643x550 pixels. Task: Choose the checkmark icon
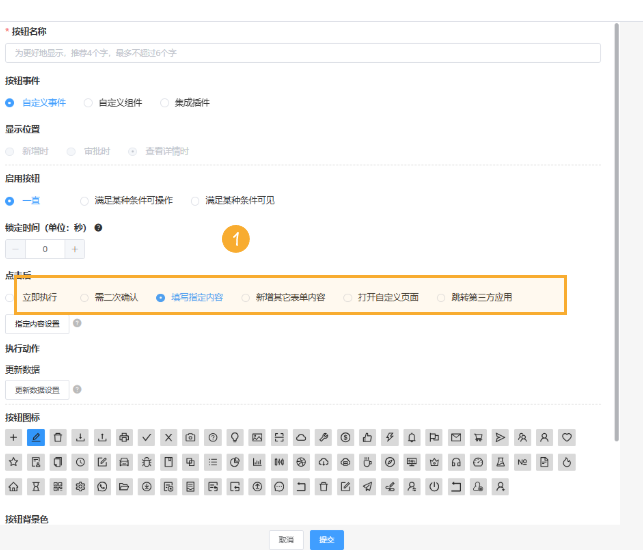tap(146, 438)
